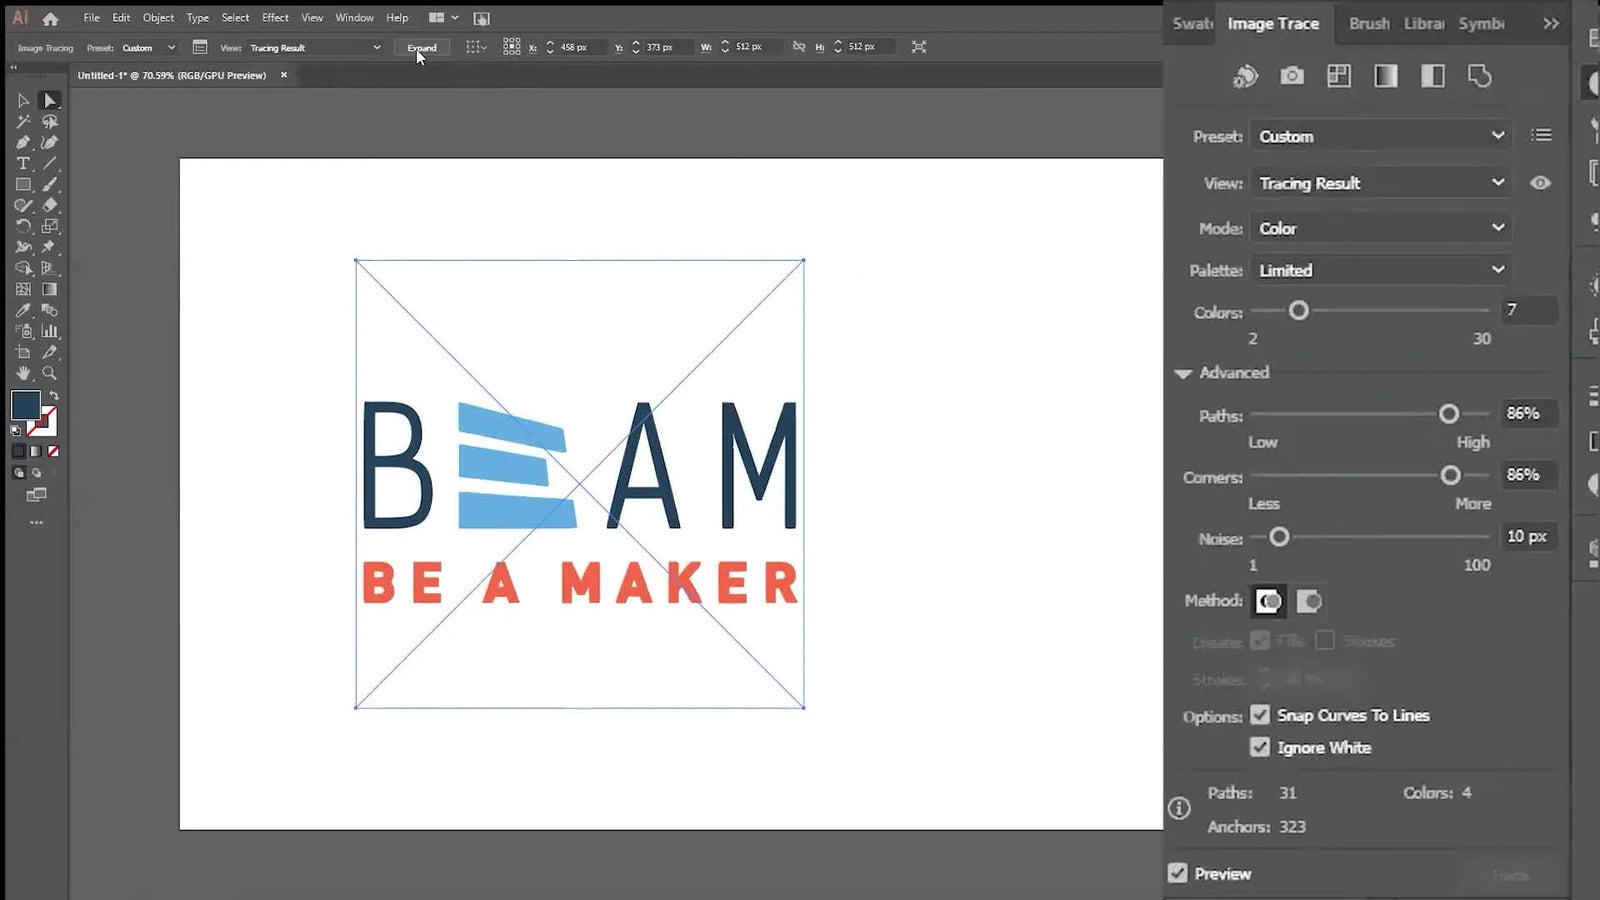Image resolution: width=1600 pixels, height=900 pixels.
Task: Select the Zoom tool
Action: (x=49, y=373)
